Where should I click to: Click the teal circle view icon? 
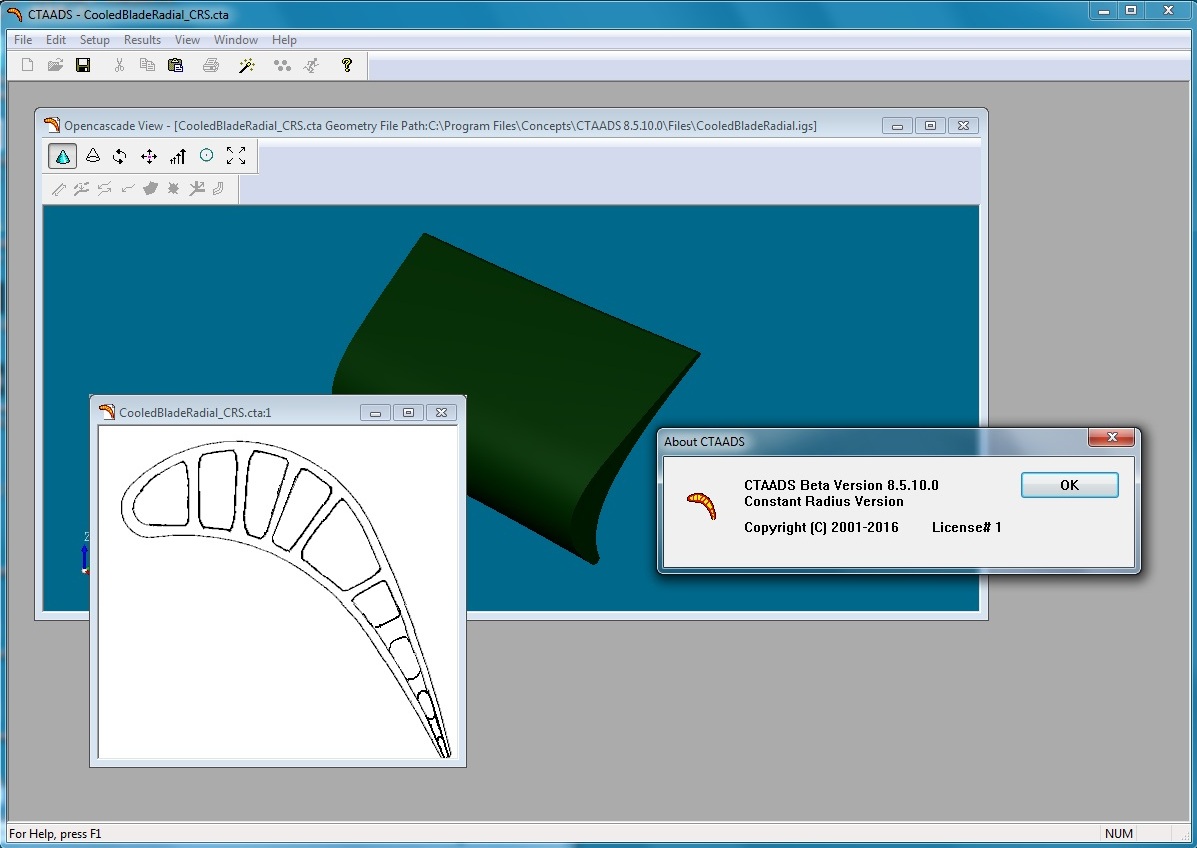point(206,156)
